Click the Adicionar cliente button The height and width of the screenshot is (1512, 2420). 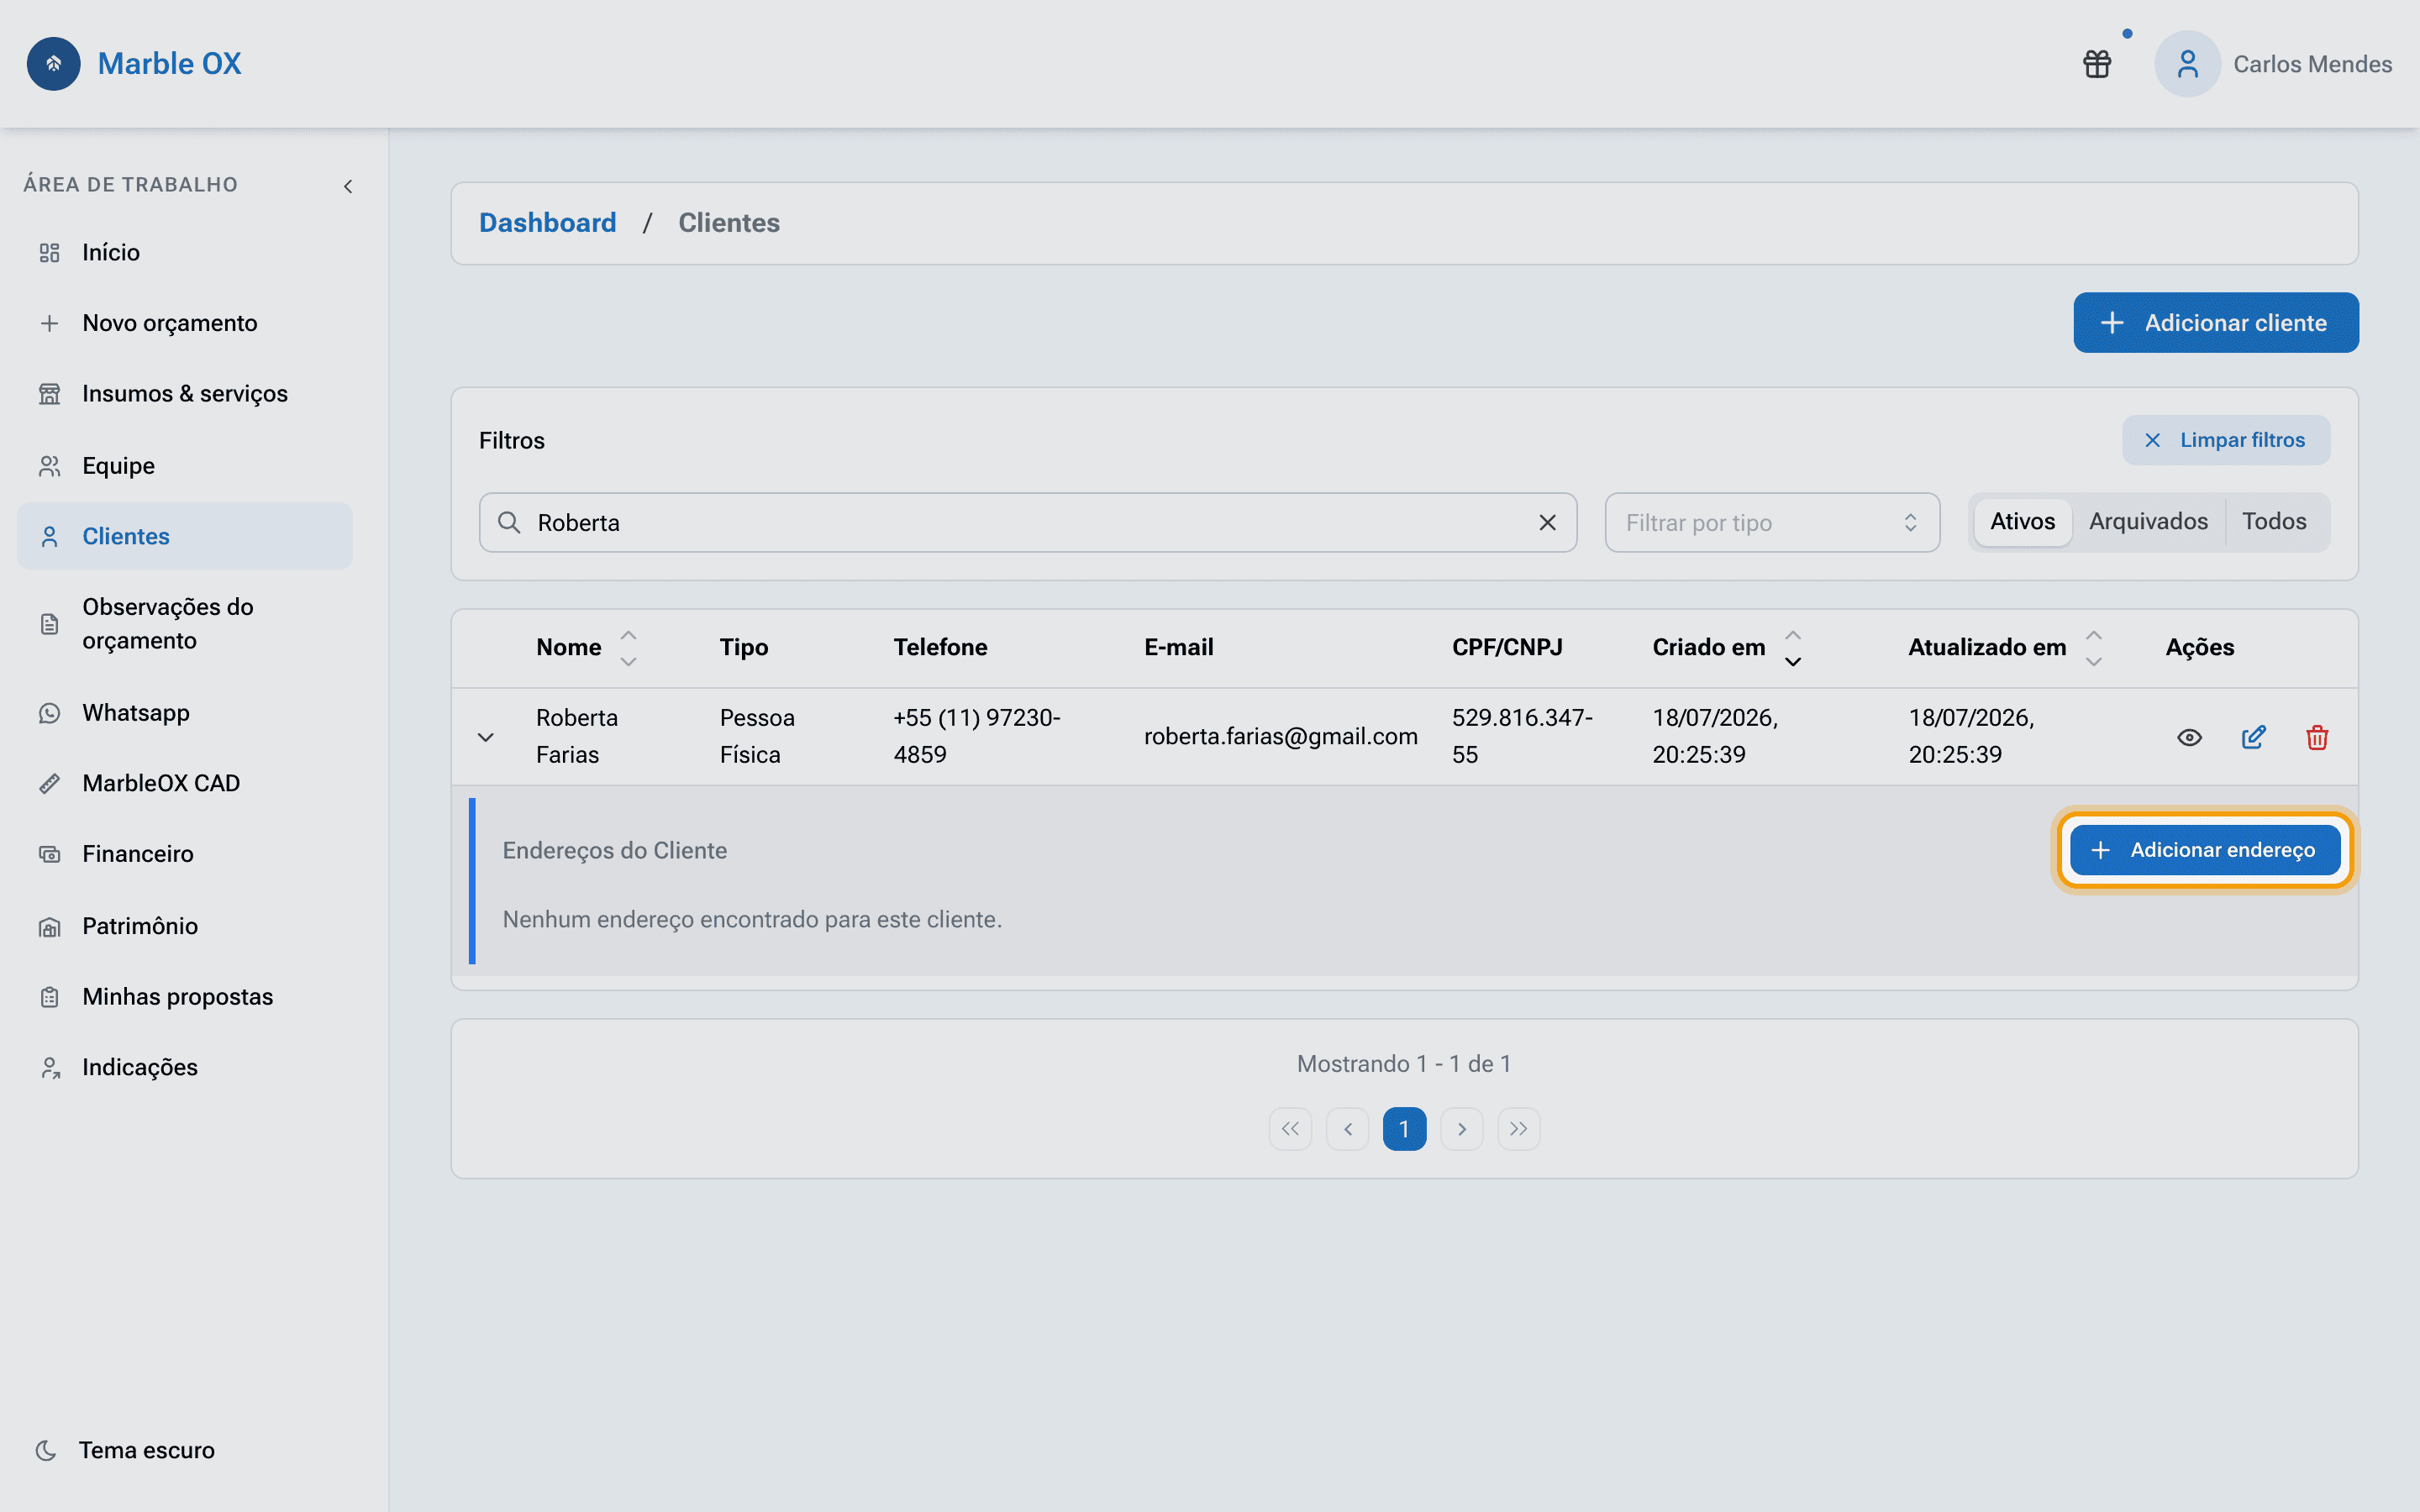[x=2215, y=323]
